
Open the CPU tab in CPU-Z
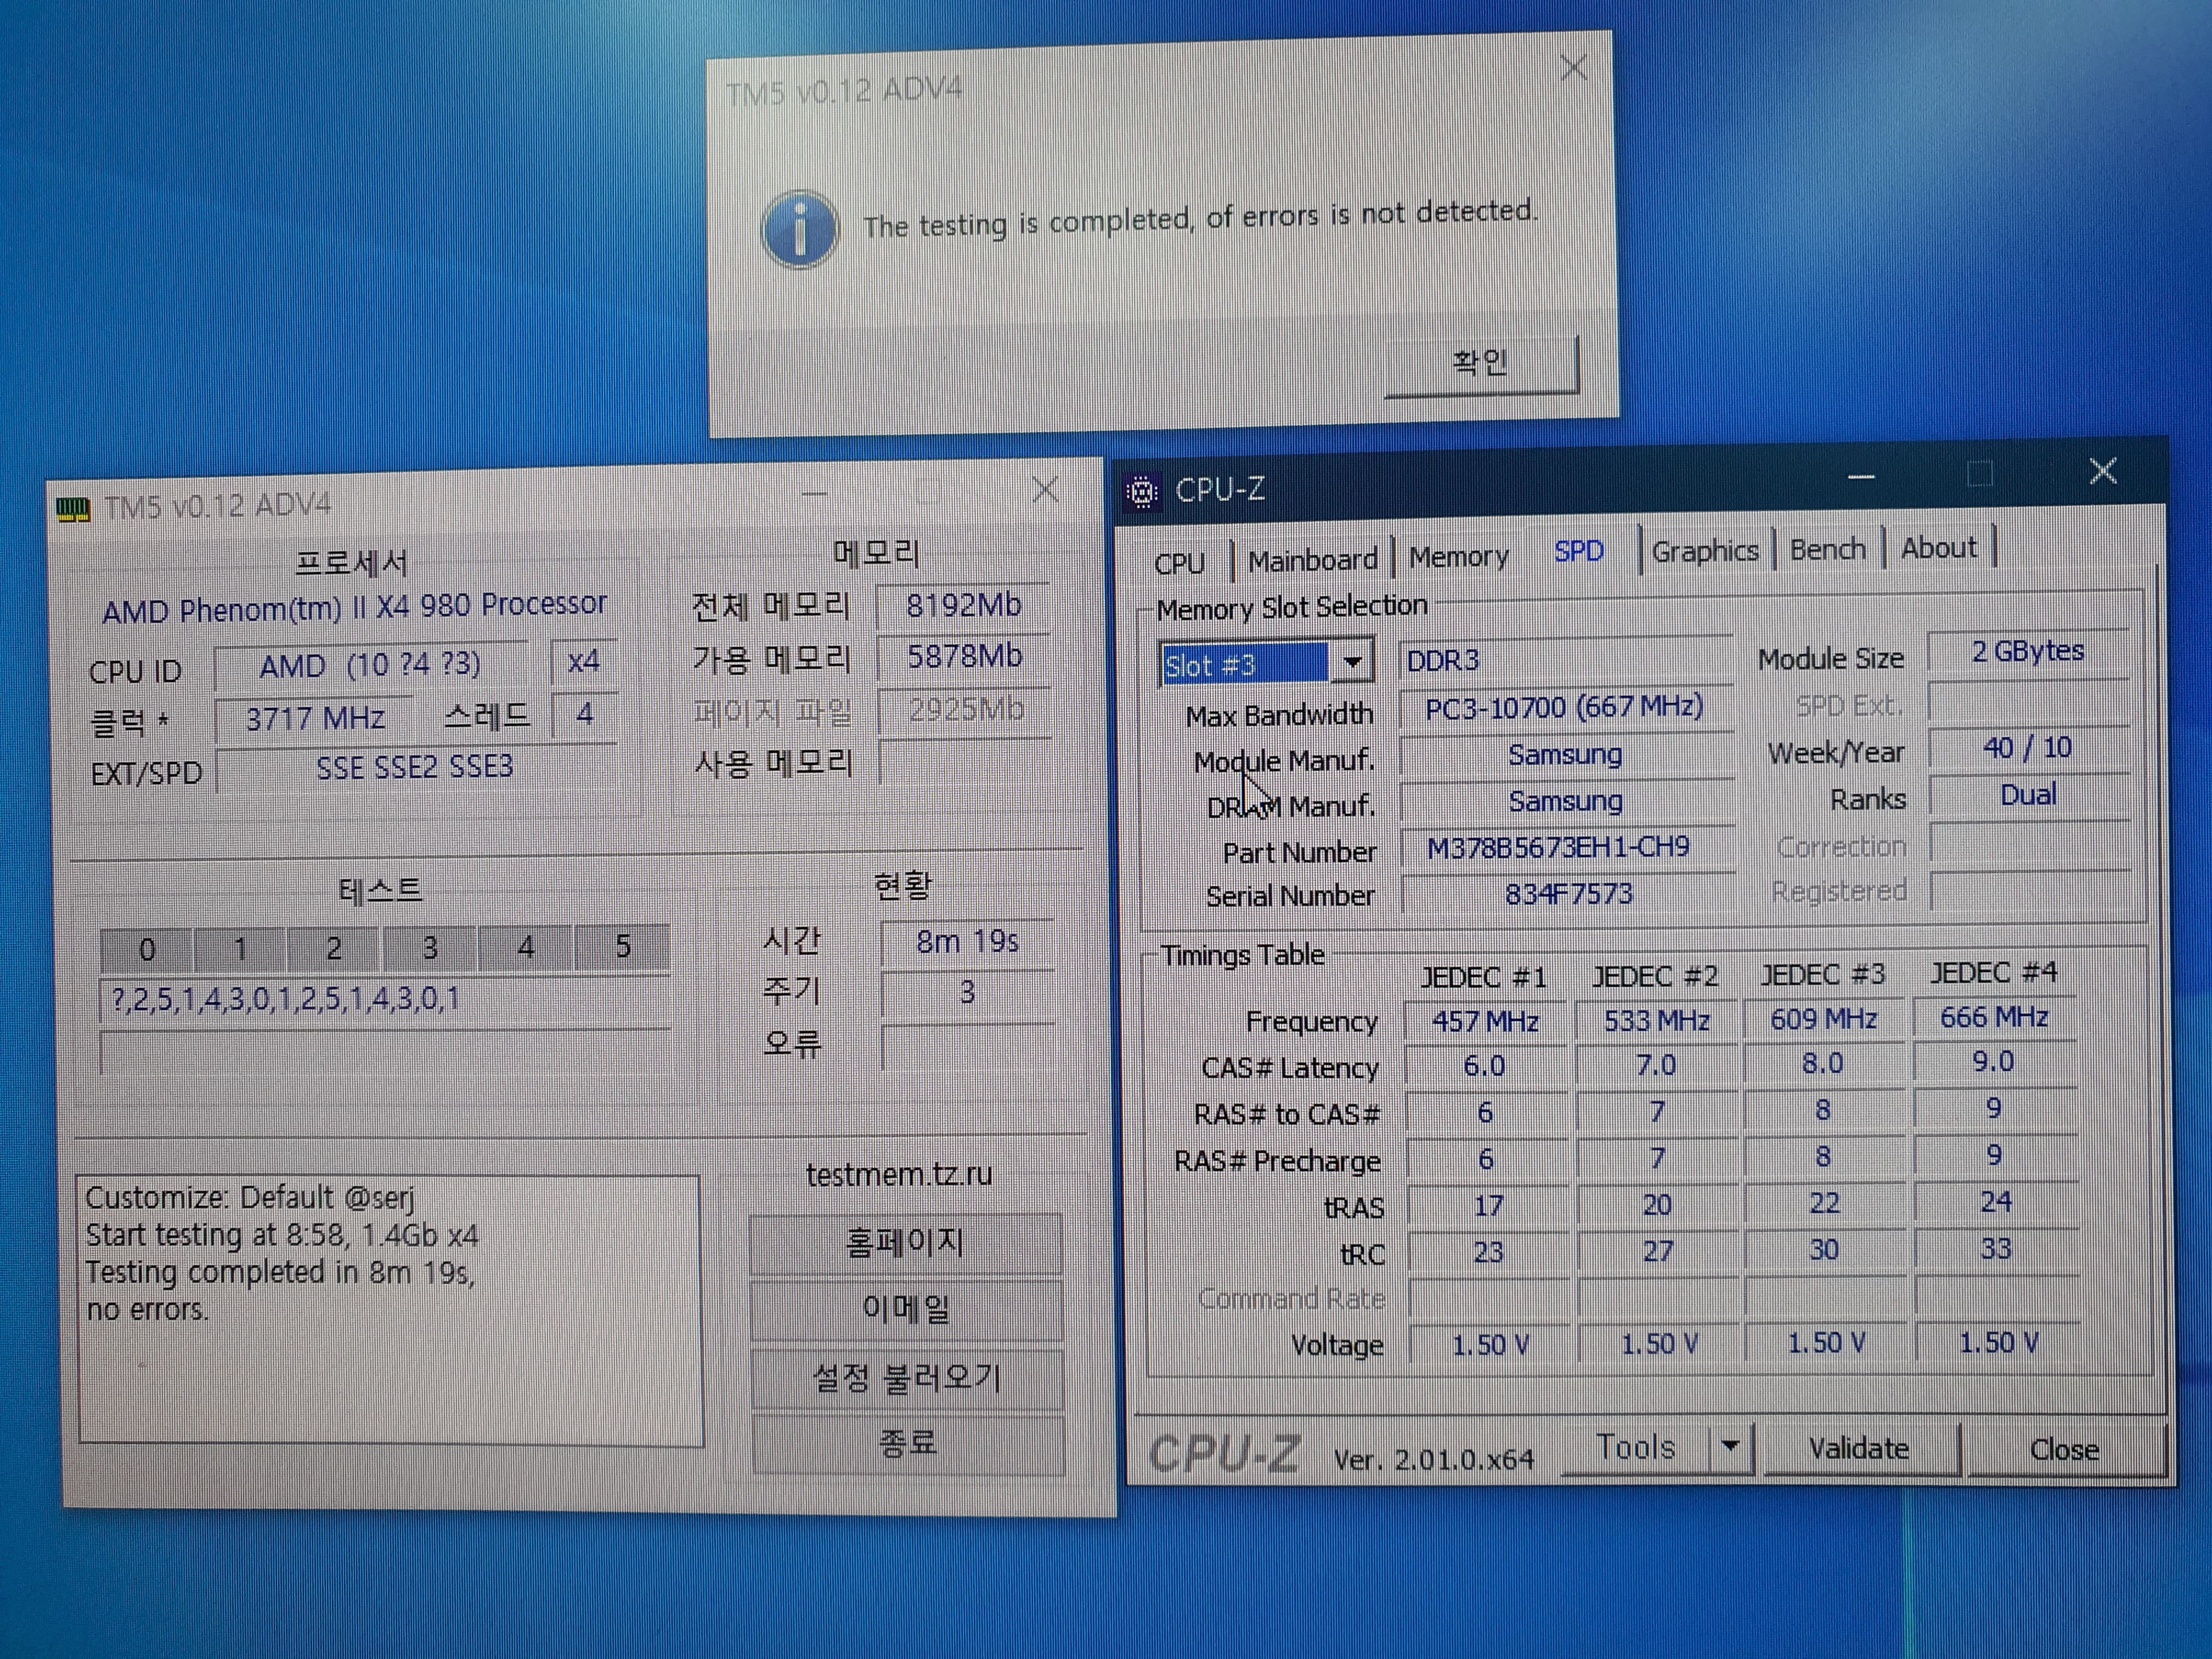click(x=1179, y=563)
